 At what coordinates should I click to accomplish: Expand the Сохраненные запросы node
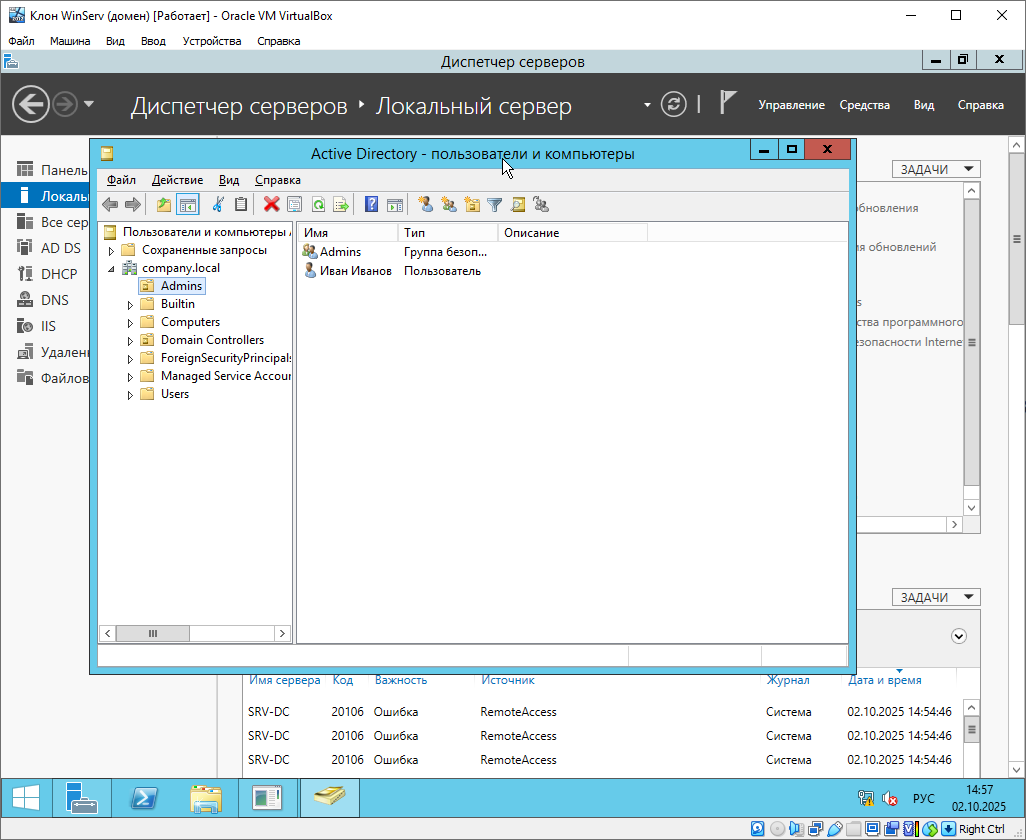click(111, 251)
